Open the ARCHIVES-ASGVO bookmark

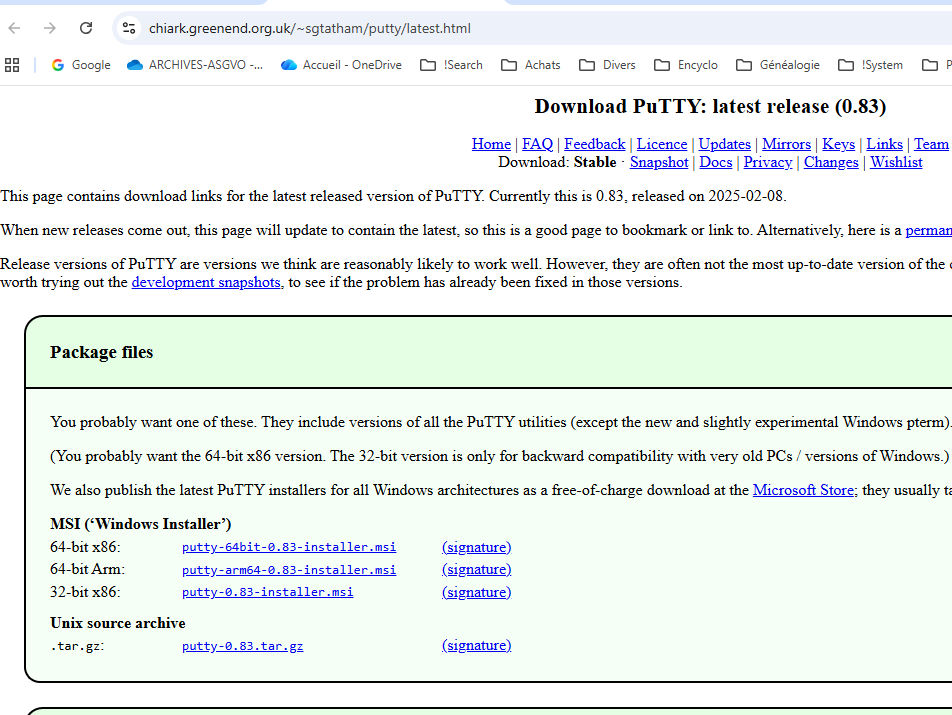(195, 65)
